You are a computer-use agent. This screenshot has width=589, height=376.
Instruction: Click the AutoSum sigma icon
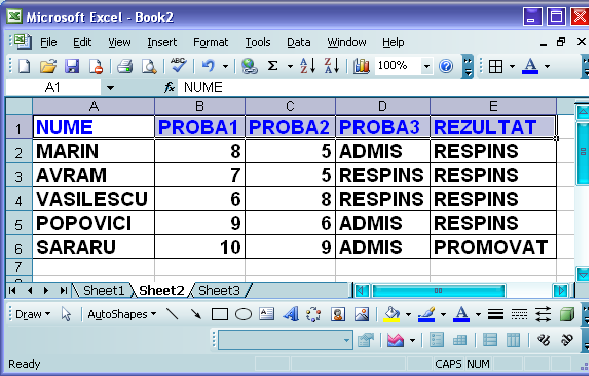pyautogui.click(x=272, y=66)
